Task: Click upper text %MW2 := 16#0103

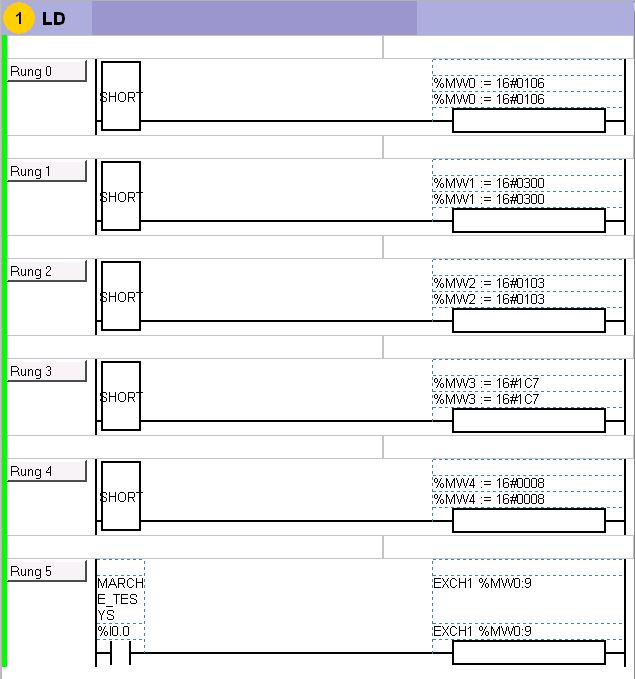Action: 489,283
